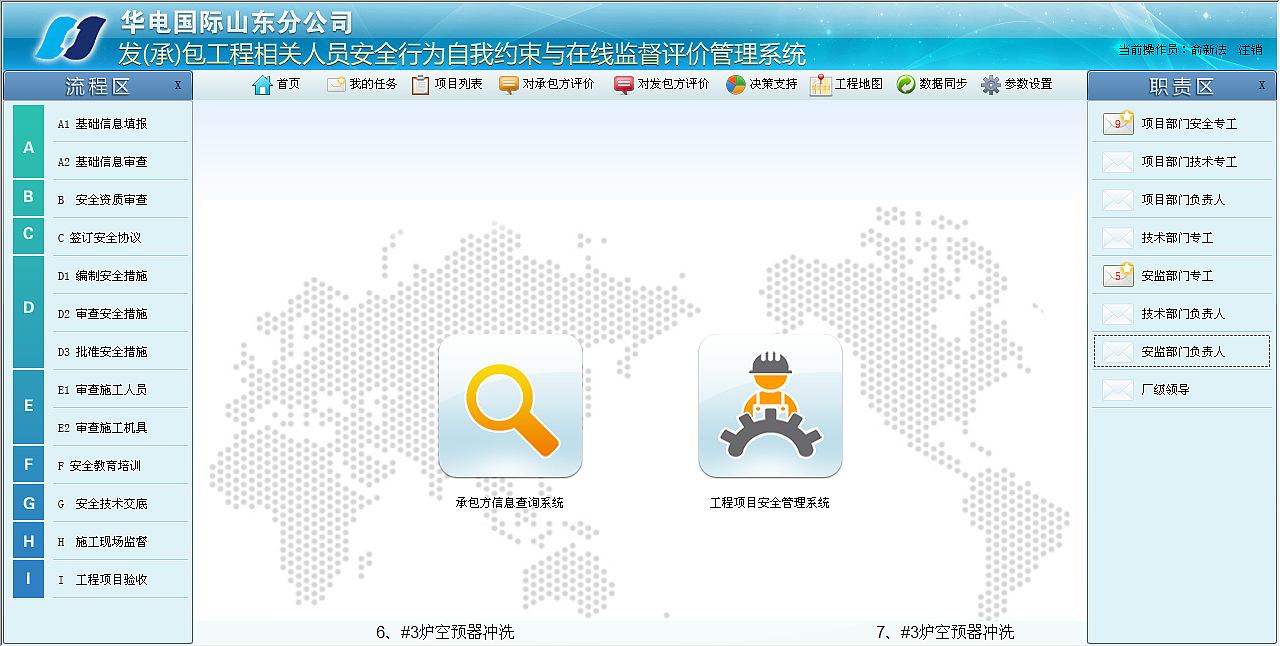Click envelope icon for 项目部门技术专工
This screenshot has width=1280, height=646.
pyautogui.click(x=1118, y=162)
